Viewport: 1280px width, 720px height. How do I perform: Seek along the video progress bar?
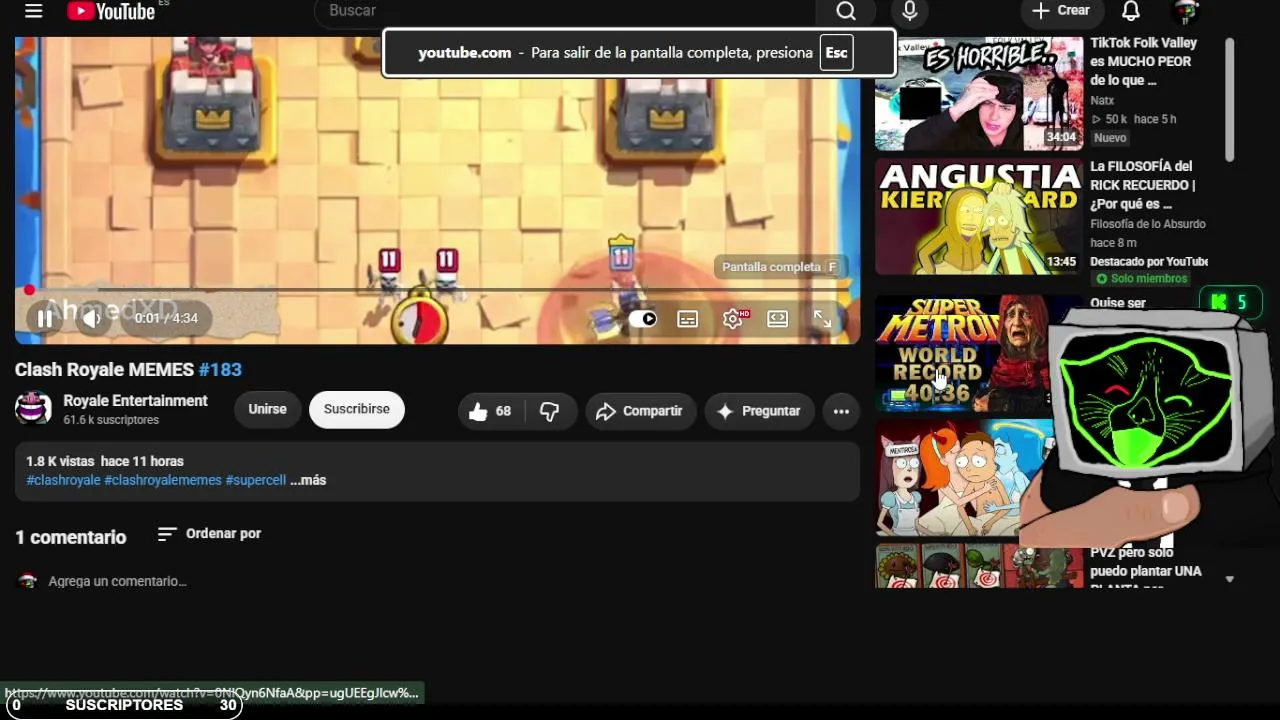tap(437, 290)
